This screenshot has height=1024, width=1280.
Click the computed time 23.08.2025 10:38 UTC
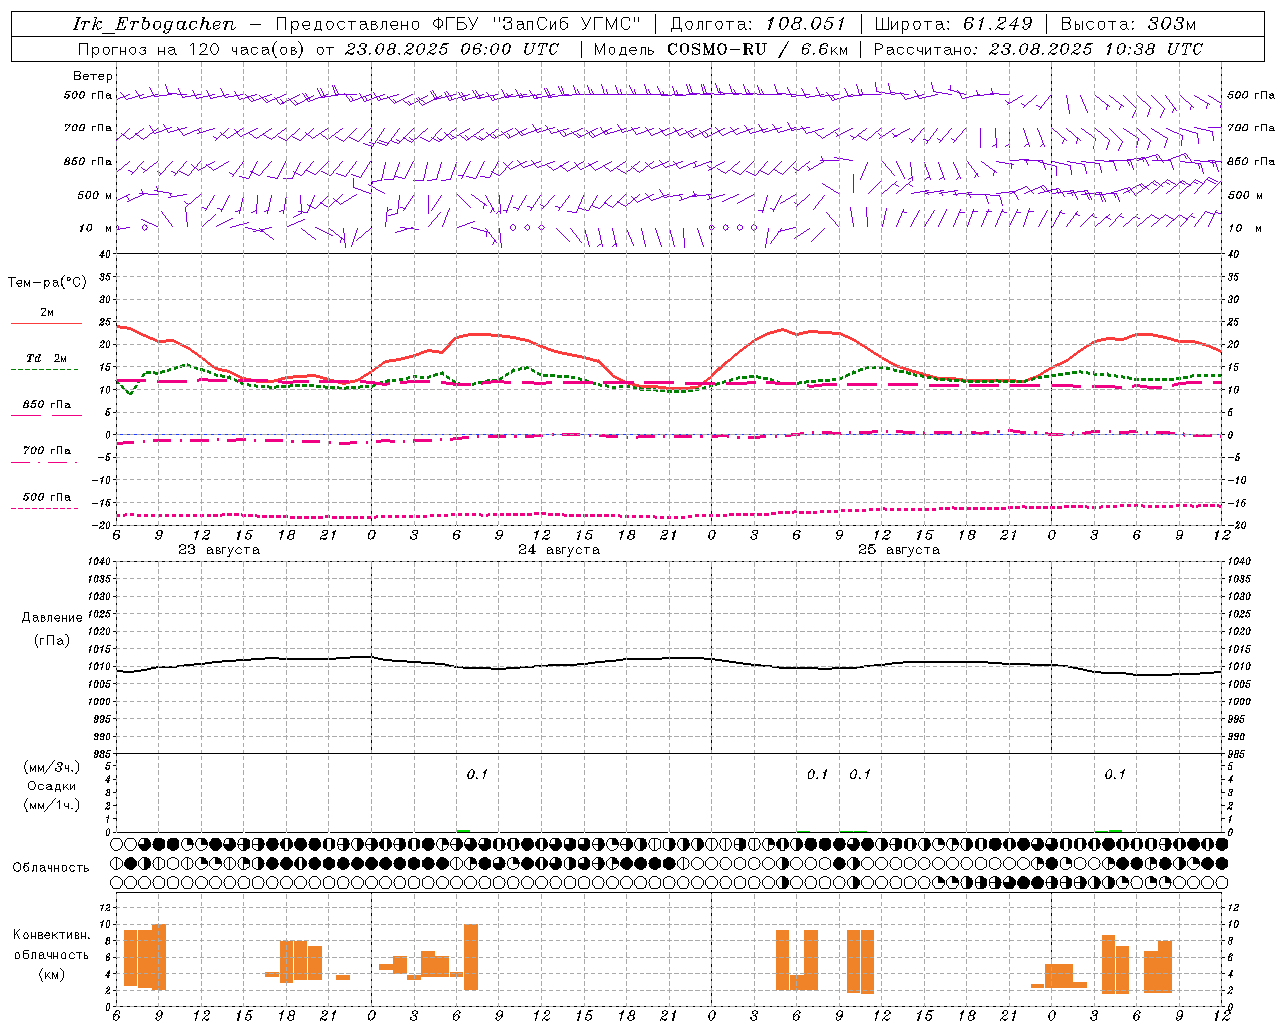(1096, 49)
